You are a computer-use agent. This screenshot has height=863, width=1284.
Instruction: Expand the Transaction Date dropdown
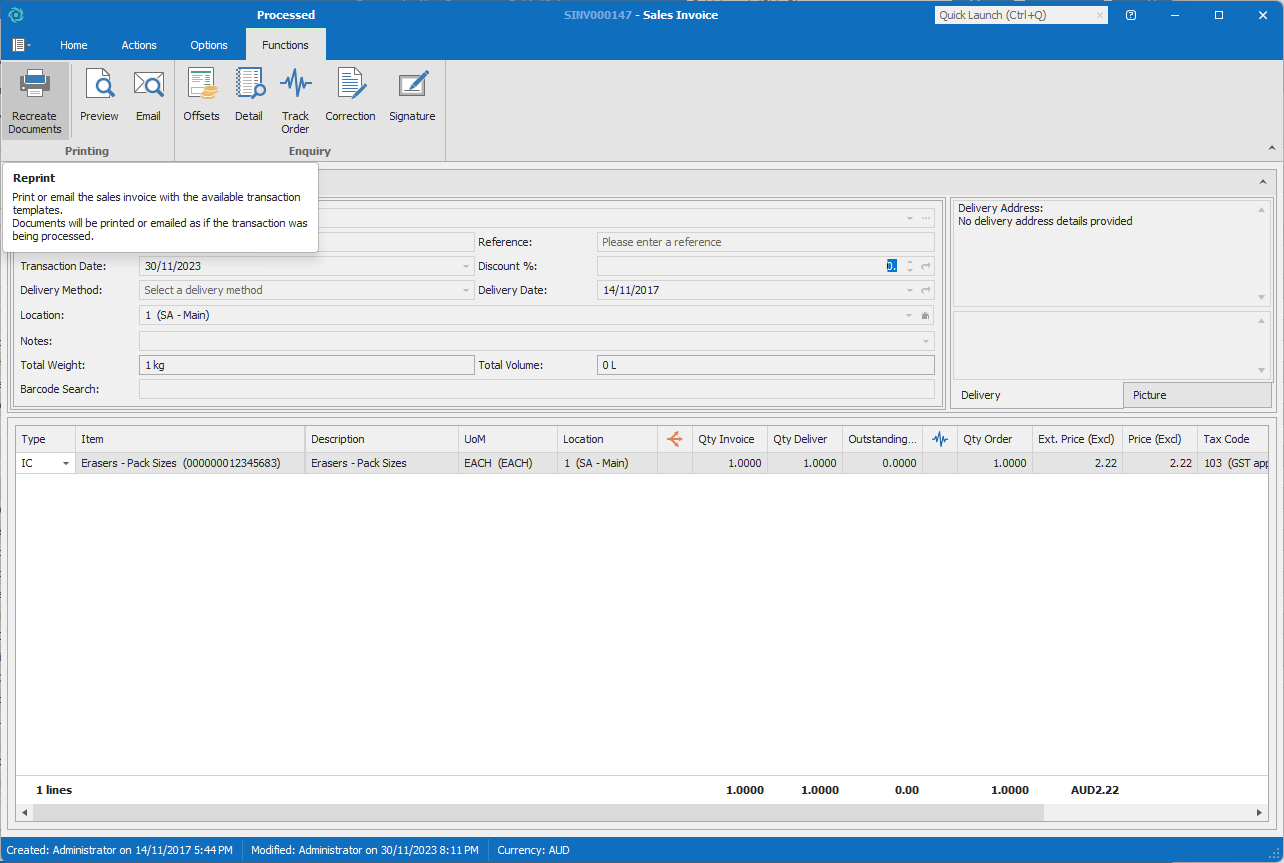tap(466, 266)
